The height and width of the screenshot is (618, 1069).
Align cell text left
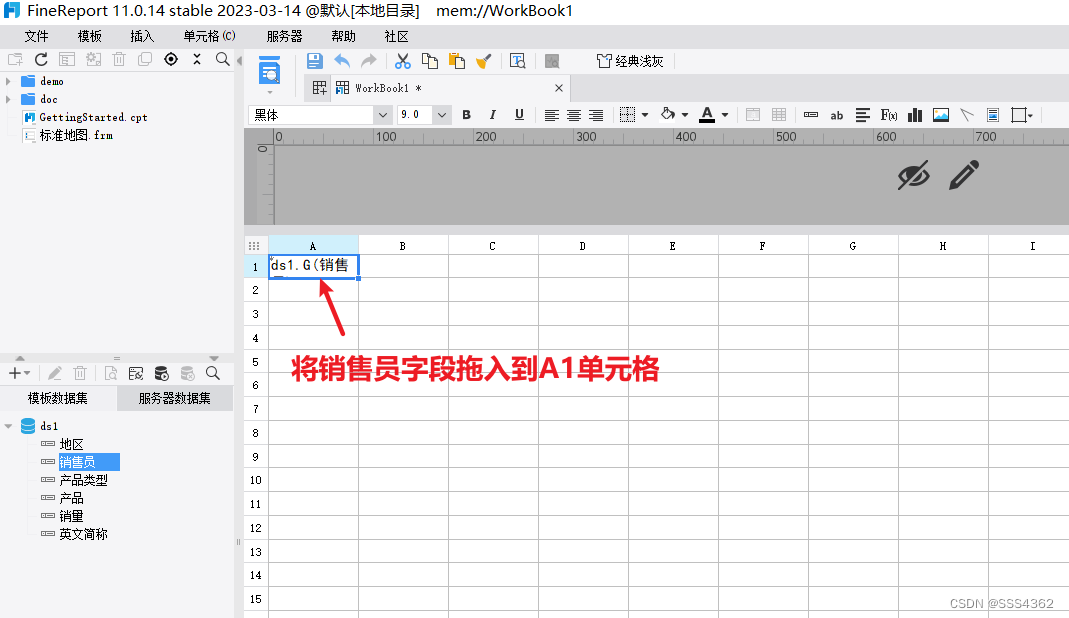552,115
